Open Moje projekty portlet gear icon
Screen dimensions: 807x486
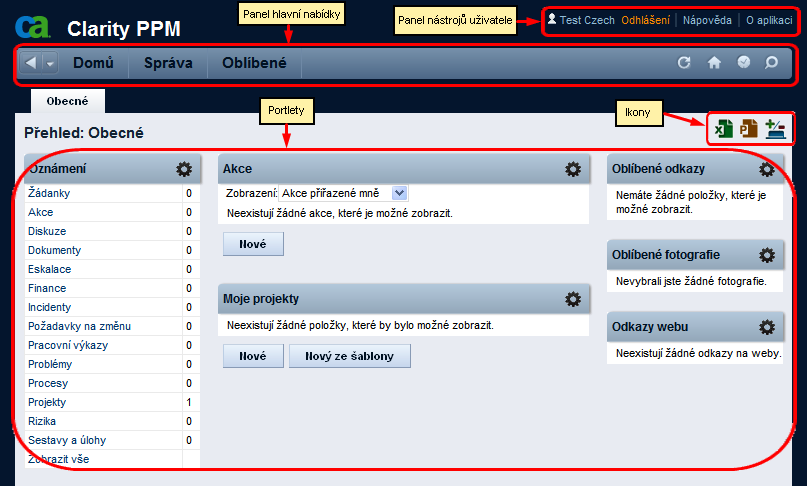pos(573,299)
